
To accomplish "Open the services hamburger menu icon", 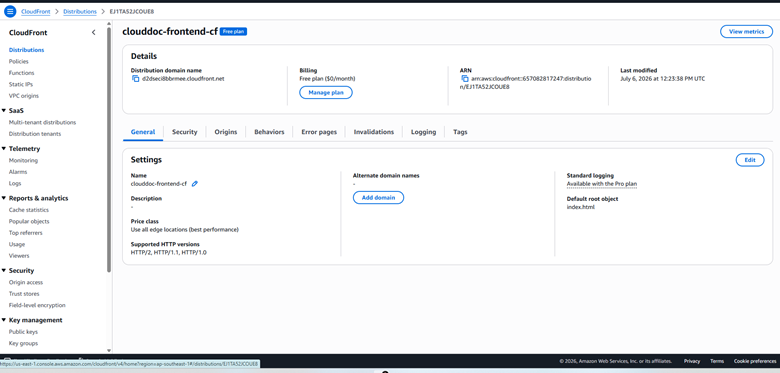I will pos(10,11).
